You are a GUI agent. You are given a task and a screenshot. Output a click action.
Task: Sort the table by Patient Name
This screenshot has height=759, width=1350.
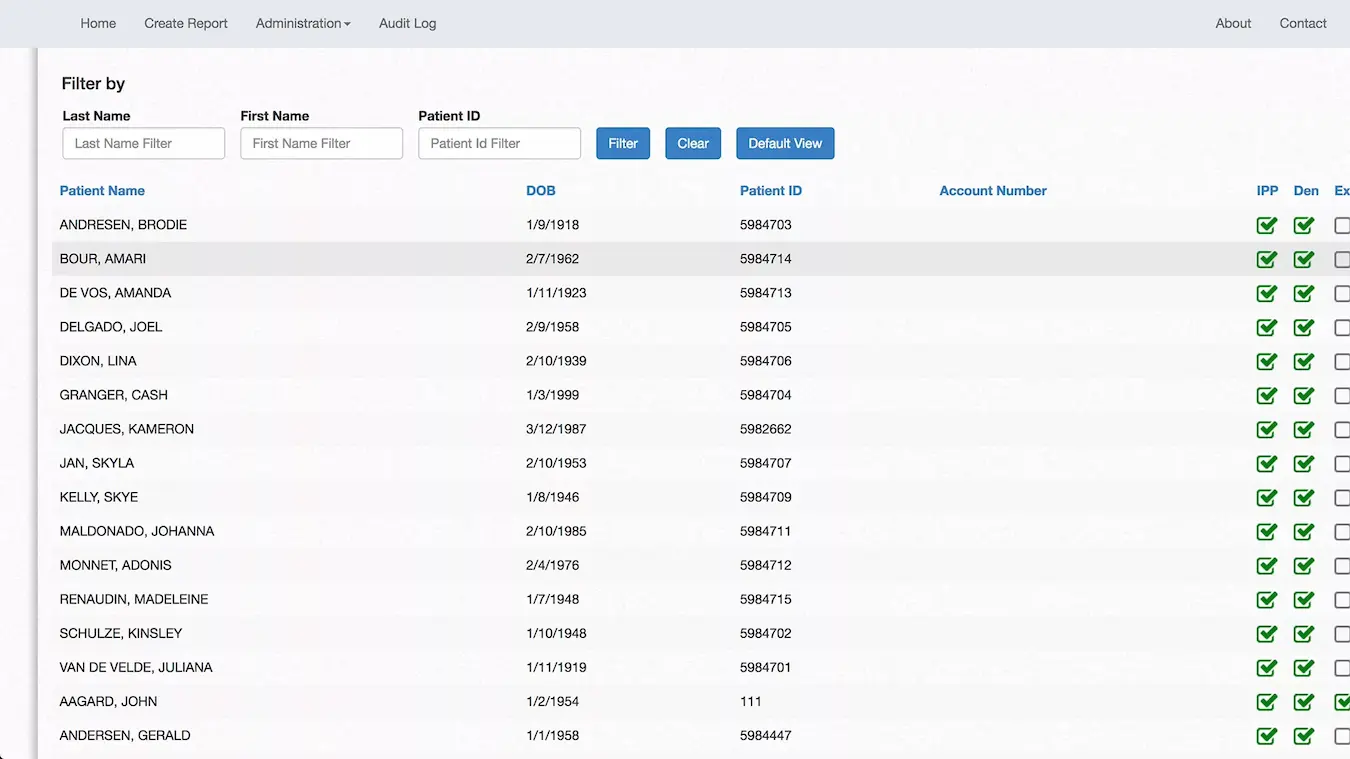pos(102,190)
